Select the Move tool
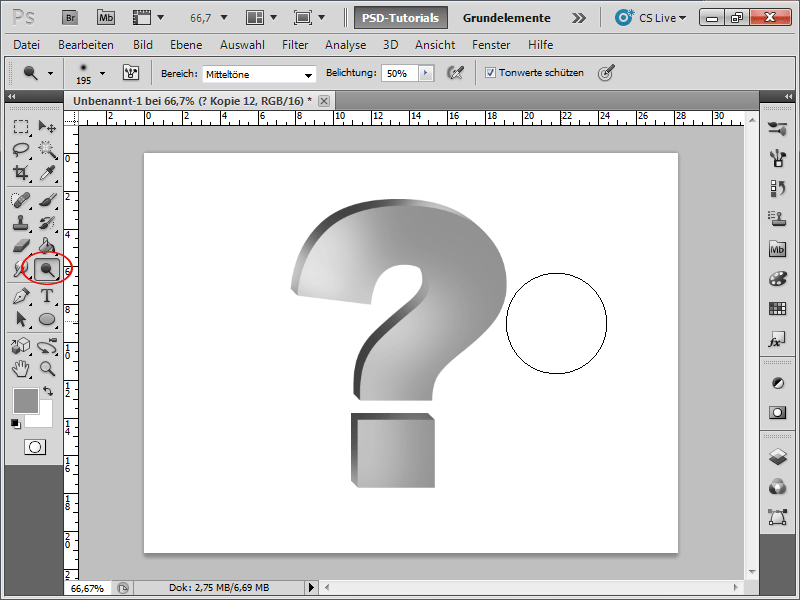 pos(47,127)
